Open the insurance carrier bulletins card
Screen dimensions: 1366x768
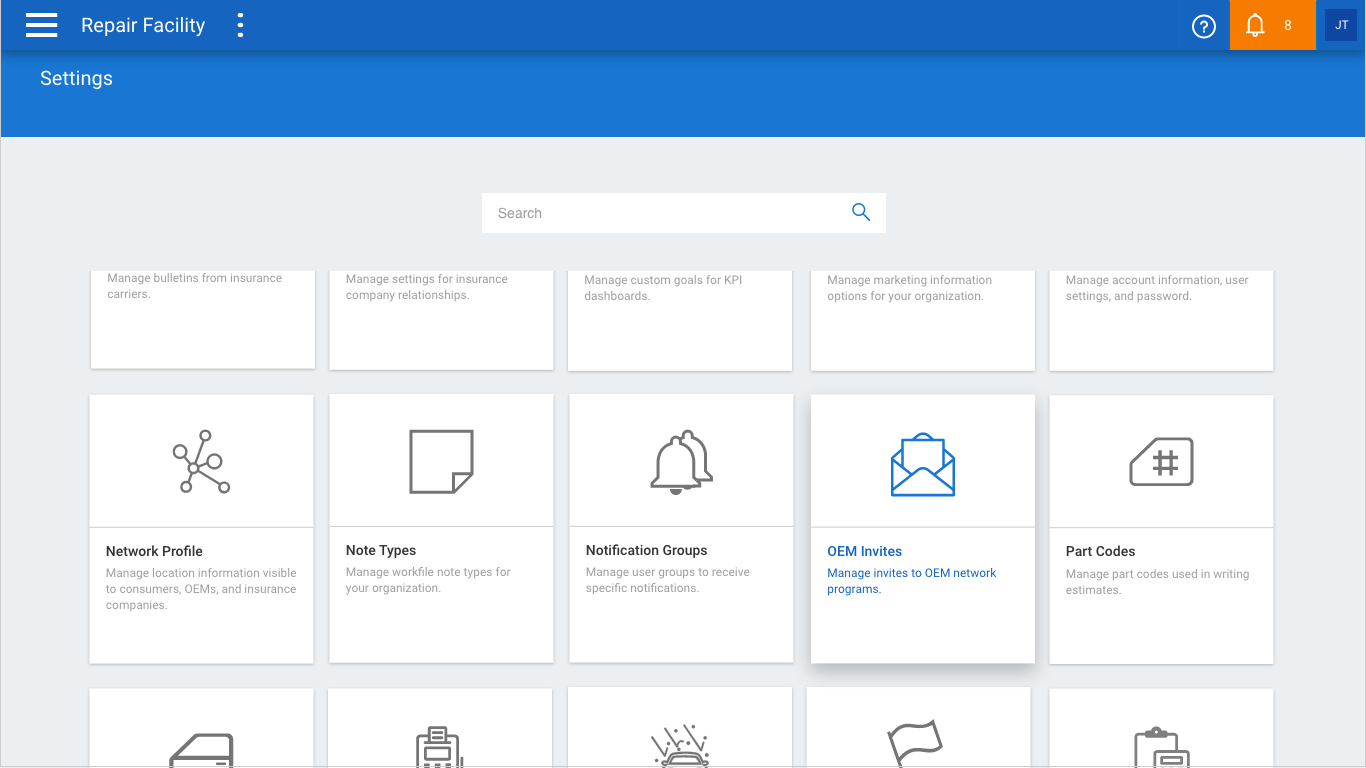(203, 319)
